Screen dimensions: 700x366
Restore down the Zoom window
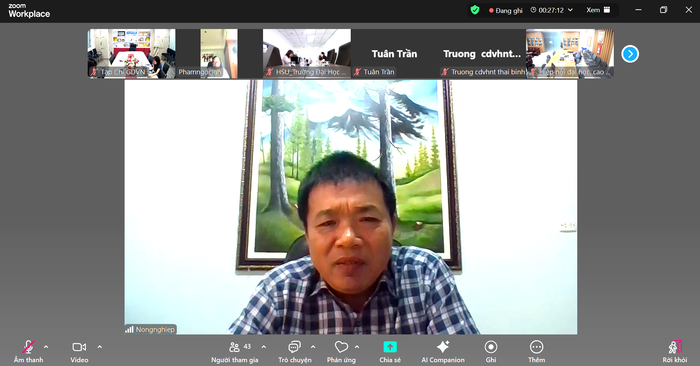coord(663,10)
